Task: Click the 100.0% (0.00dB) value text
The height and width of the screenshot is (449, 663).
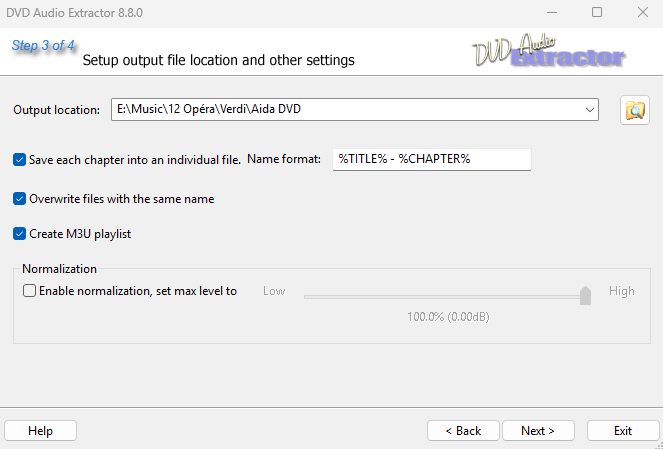Action: [448, 317]
